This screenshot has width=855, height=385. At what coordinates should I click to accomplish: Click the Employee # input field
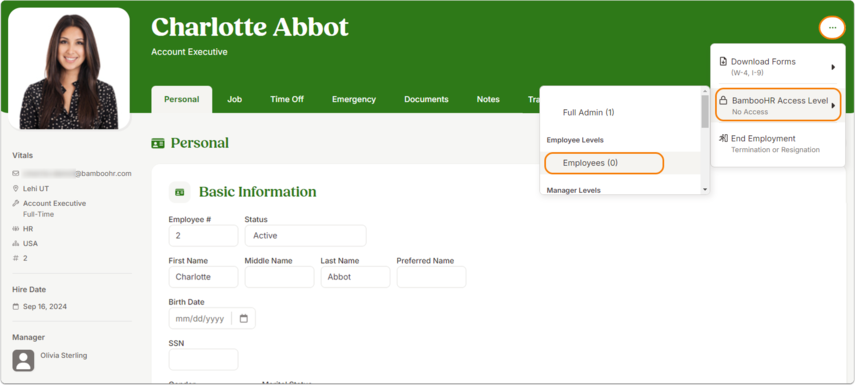203,236
